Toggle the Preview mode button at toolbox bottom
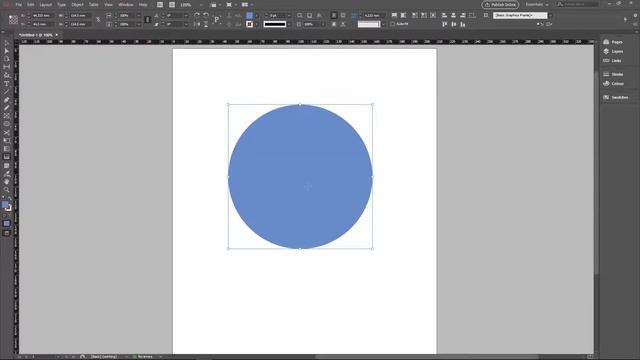The image size is (640, 360). click(7, 233)
